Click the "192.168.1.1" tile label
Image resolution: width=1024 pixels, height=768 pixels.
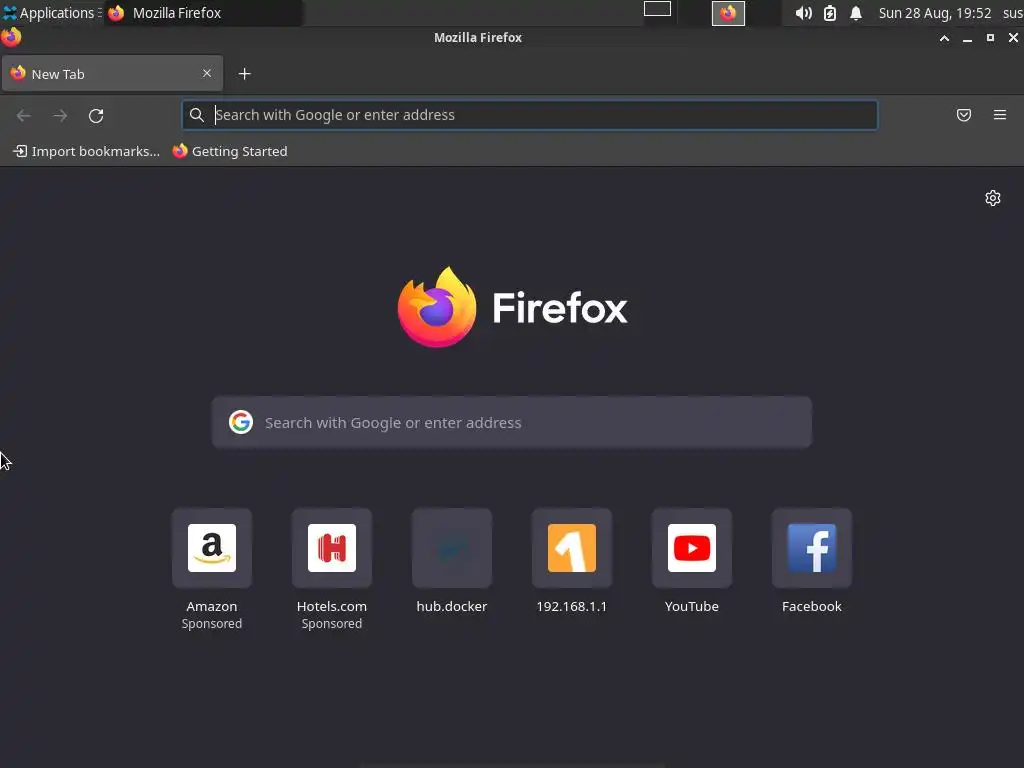click(x=571, y=606)
